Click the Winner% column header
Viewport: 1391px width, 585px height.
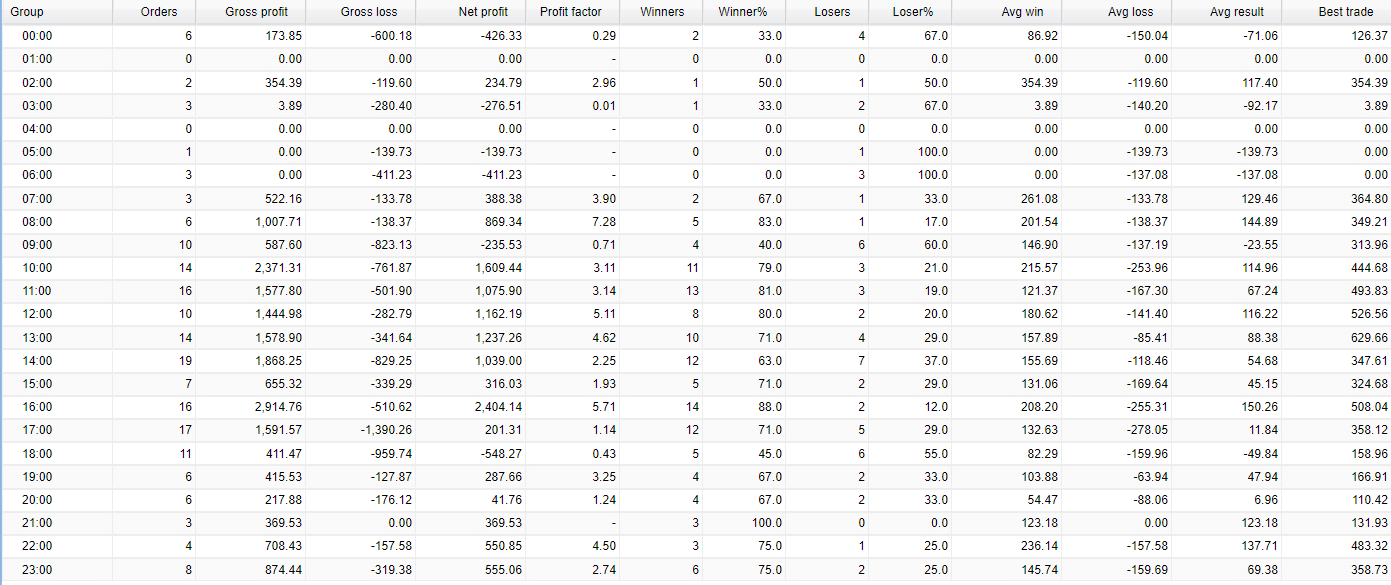coord(743,12)
